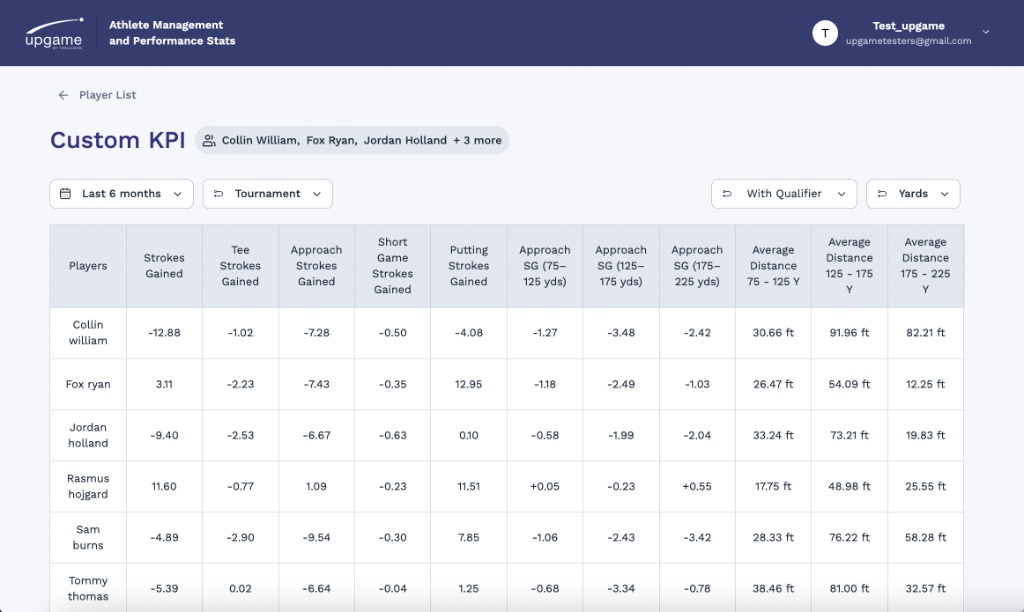The height and width of the screenshot is (612, 1024).
Task: Click the Test_upgame account name
Action: (x=908, y=26)
